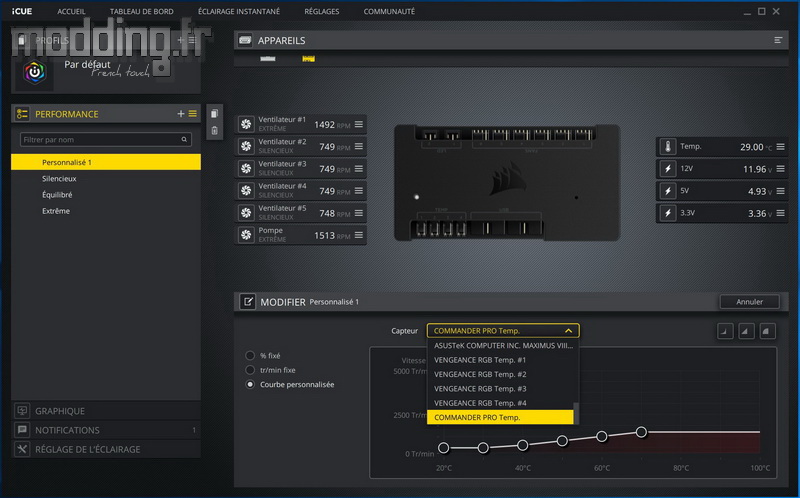Open ÉCLAIRAGE INSTANTANÉ menu
This screenshot has height=498, width=800.
[x=239, y=11]
